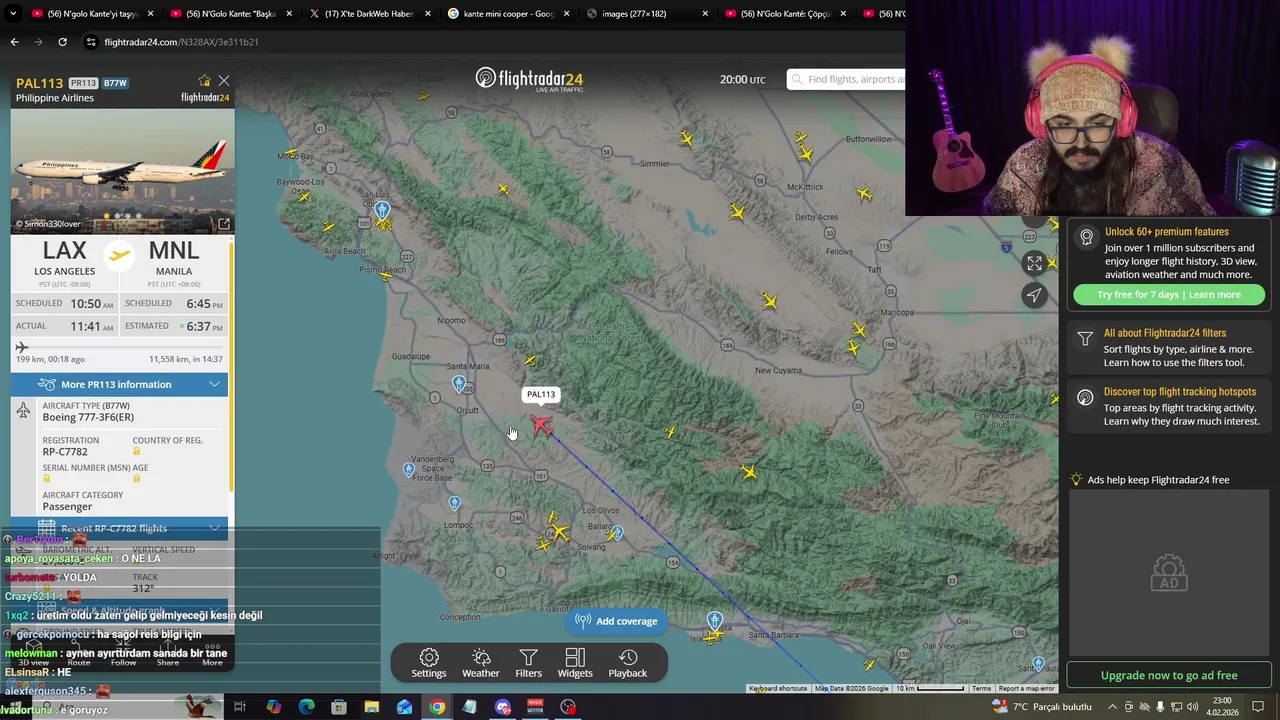
Task: Click the Philippine Airlines 777 photo thumbnail
Action: tap(122, 171)
